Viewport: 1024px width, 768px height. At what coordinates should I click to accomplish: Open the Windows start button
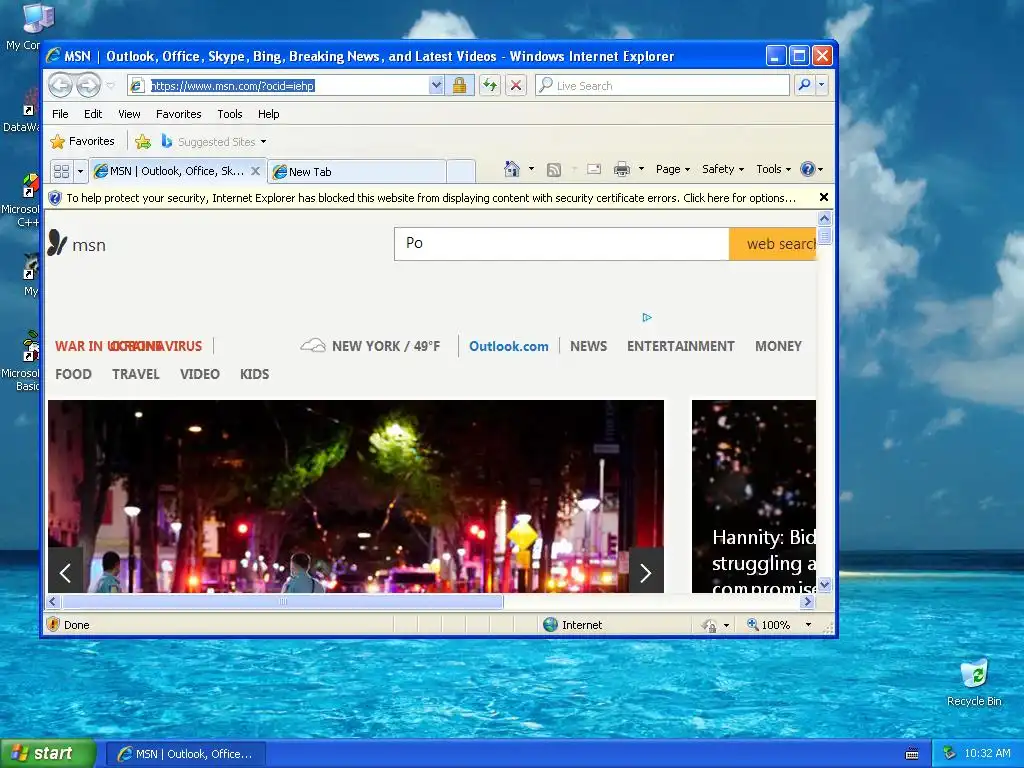pos(48,754)
